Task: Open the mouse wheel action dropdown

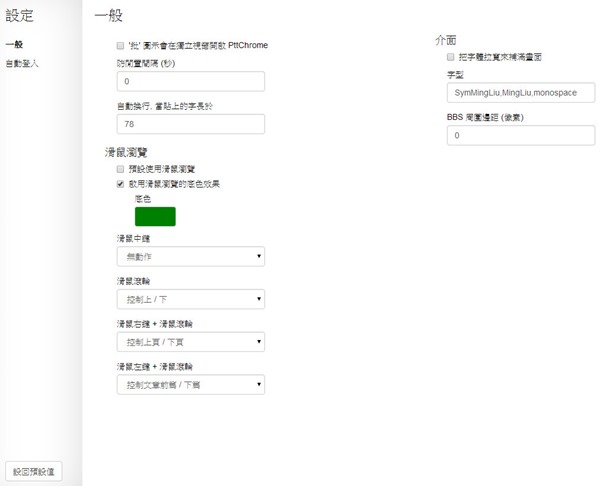Action: [x=190, y=299]
